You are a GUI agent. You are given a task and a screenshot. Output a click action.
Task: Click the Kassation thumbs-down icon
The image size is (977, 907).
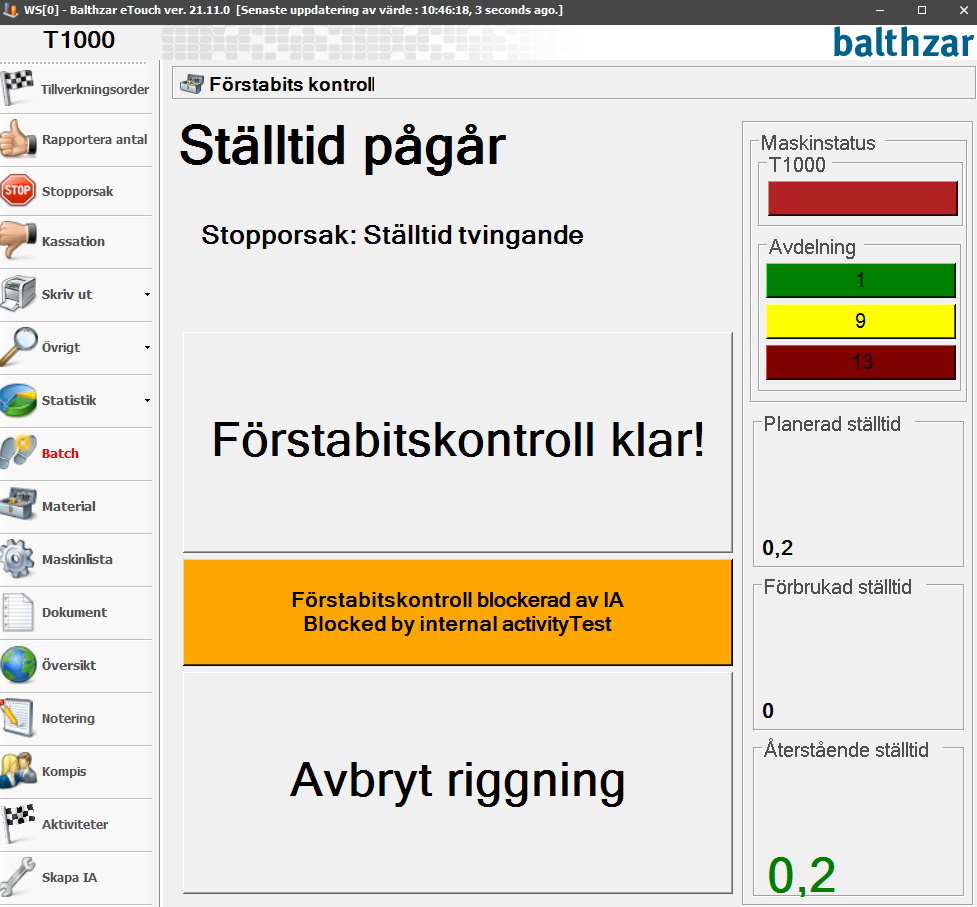[x=18, y=240]
